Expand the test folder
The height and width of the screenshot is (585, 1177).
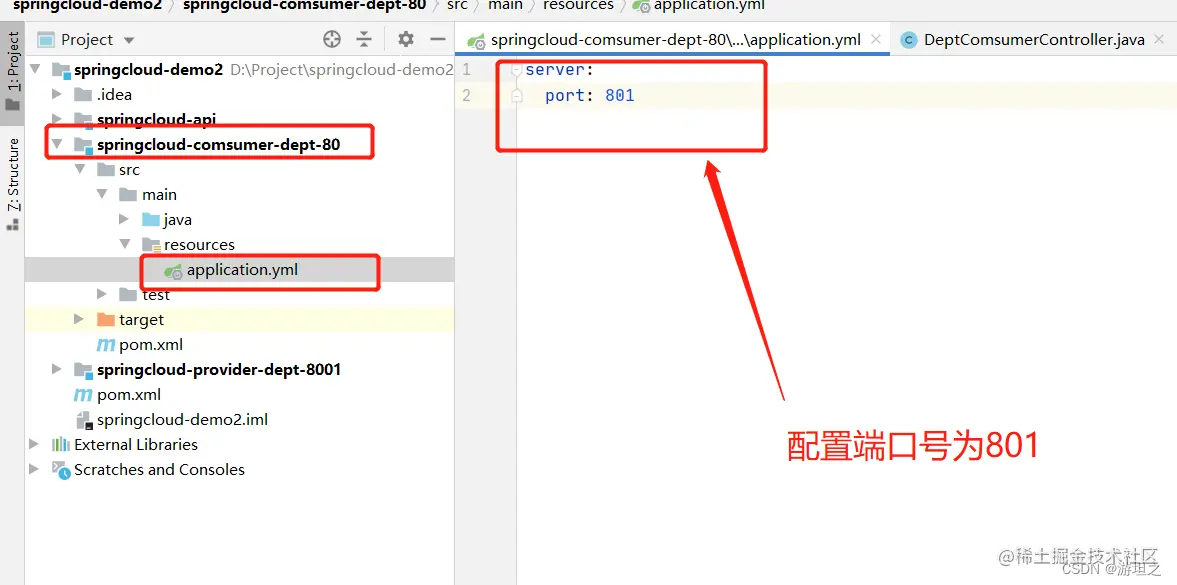coord(101,294)
